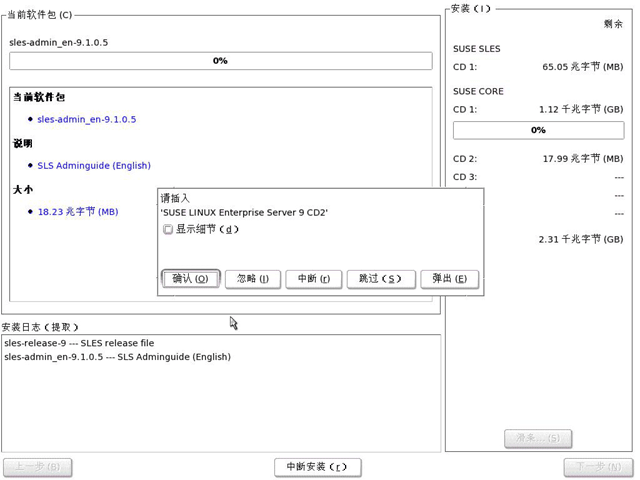Advance using 下一步 (N) button
The width and height of the screenshot is (640, 480).
pos(598,467)
